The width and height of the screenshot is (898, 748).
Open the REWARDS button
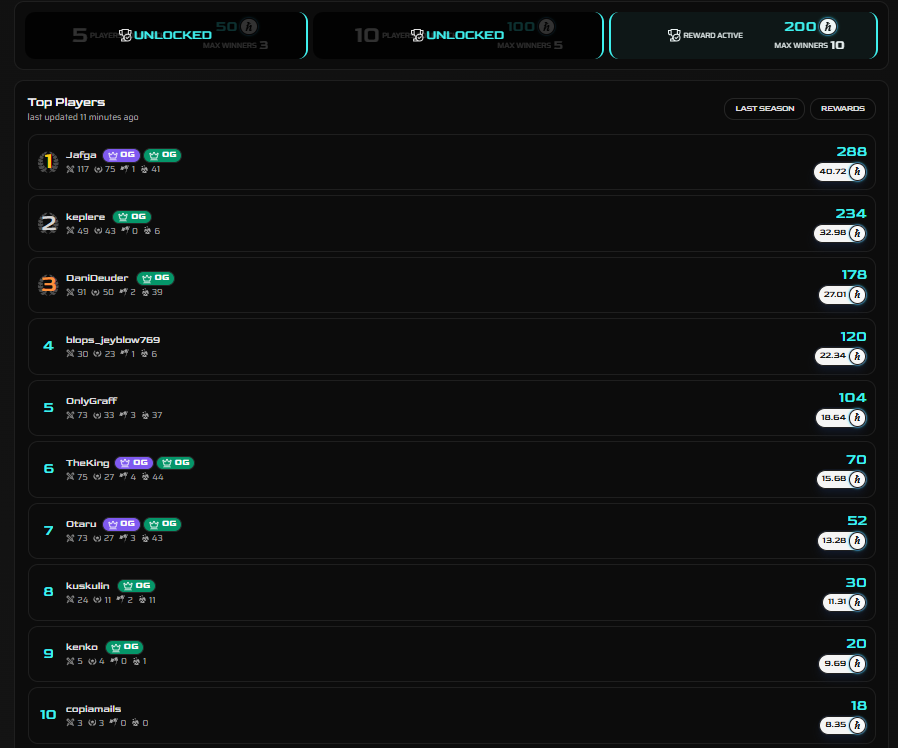842,108
